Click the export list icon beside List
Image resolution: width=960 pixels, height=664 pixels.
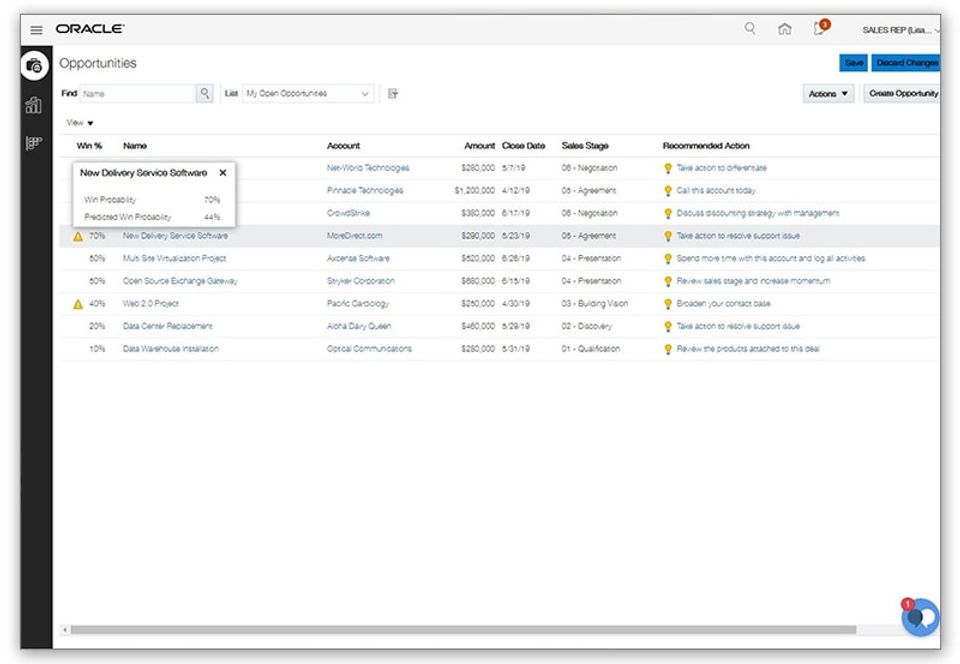click(x=393, y=94)
